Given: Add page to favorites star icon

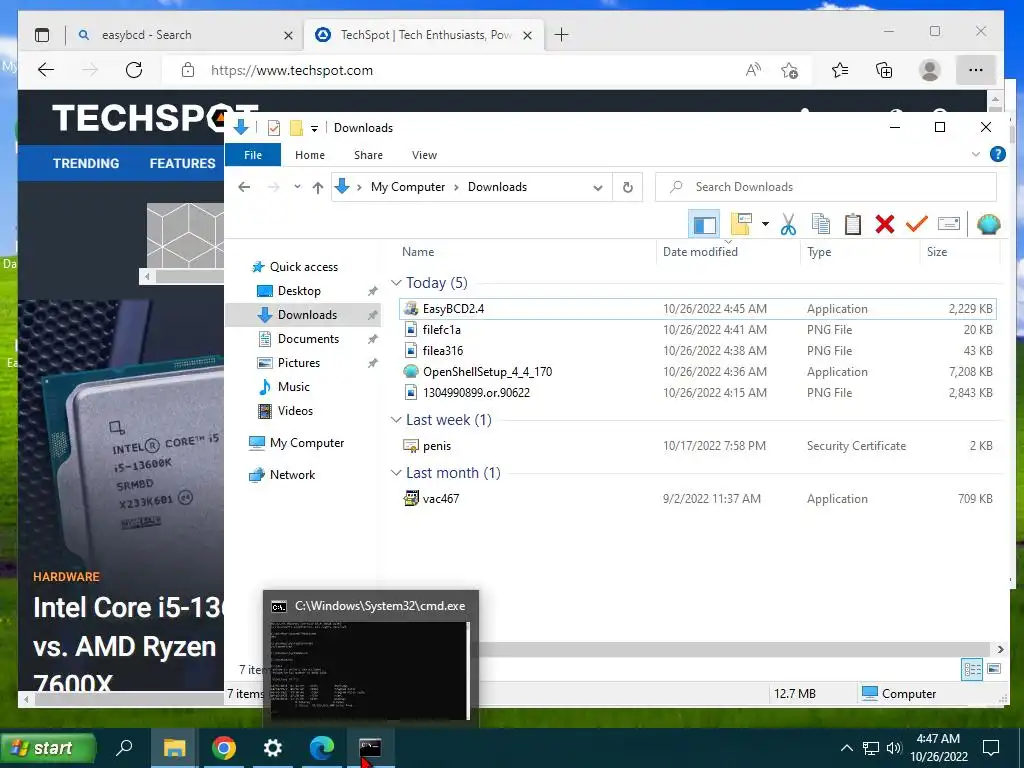Looking at the screenshot, I should tap(790, 70).
